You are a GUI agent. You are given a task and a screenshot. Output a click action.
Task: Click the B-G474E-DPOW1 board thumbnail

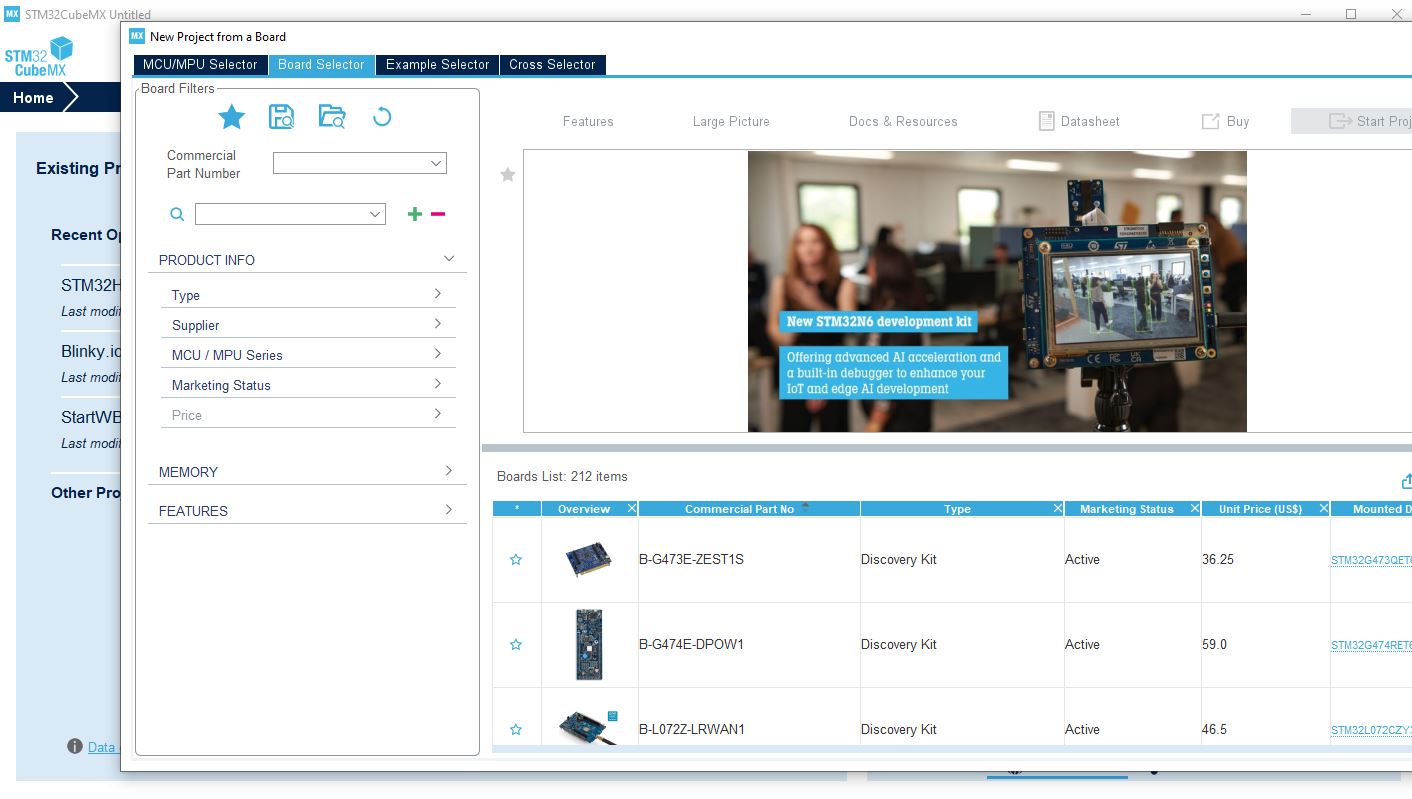[x=589, y=645]
